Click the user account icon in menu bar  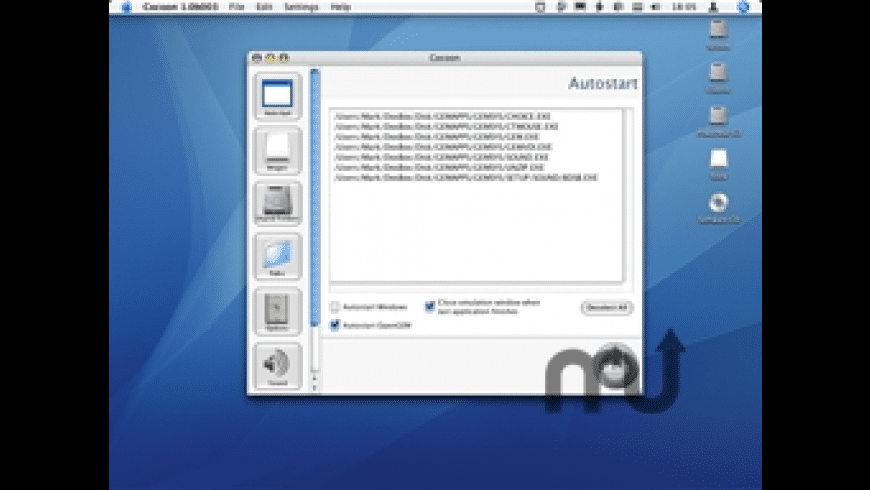(714, 7)
